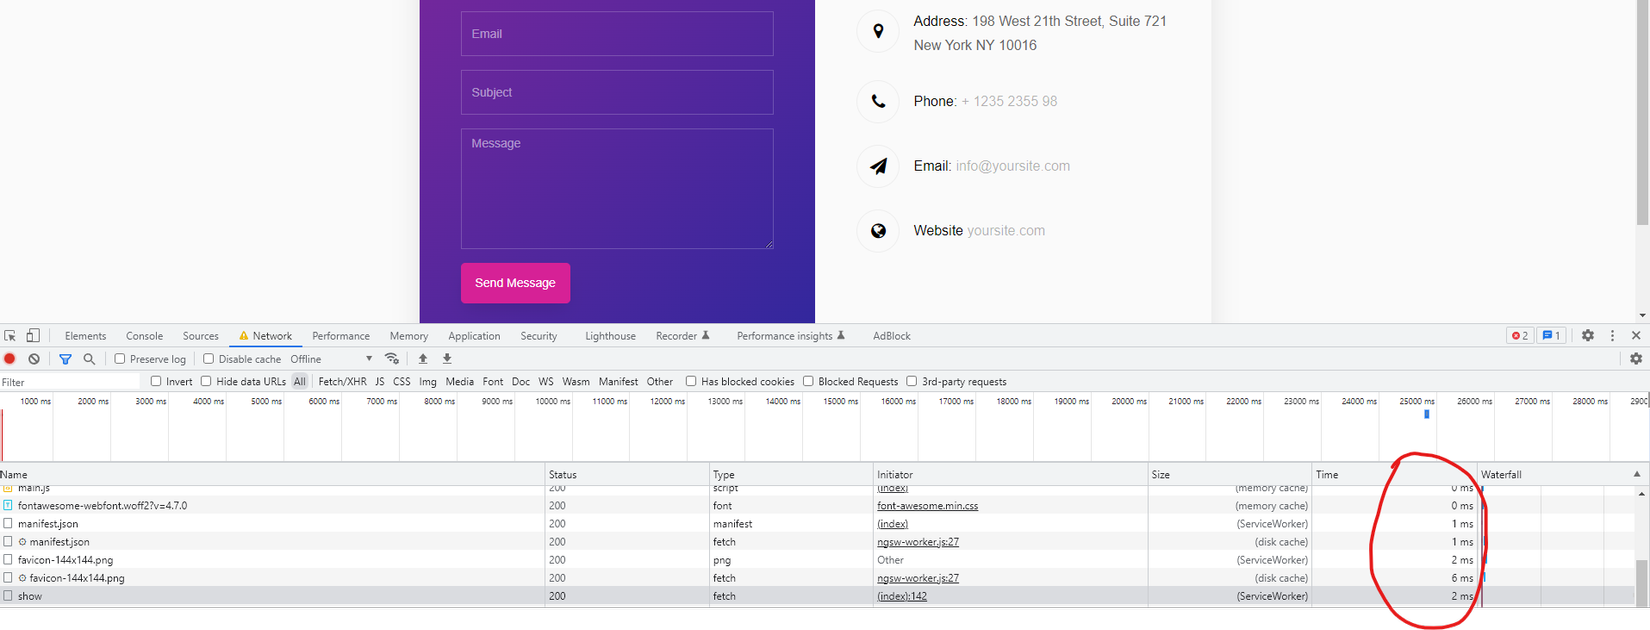Sort requests by Size column header
The image size is (1650, 630).
click(1230, 474)
